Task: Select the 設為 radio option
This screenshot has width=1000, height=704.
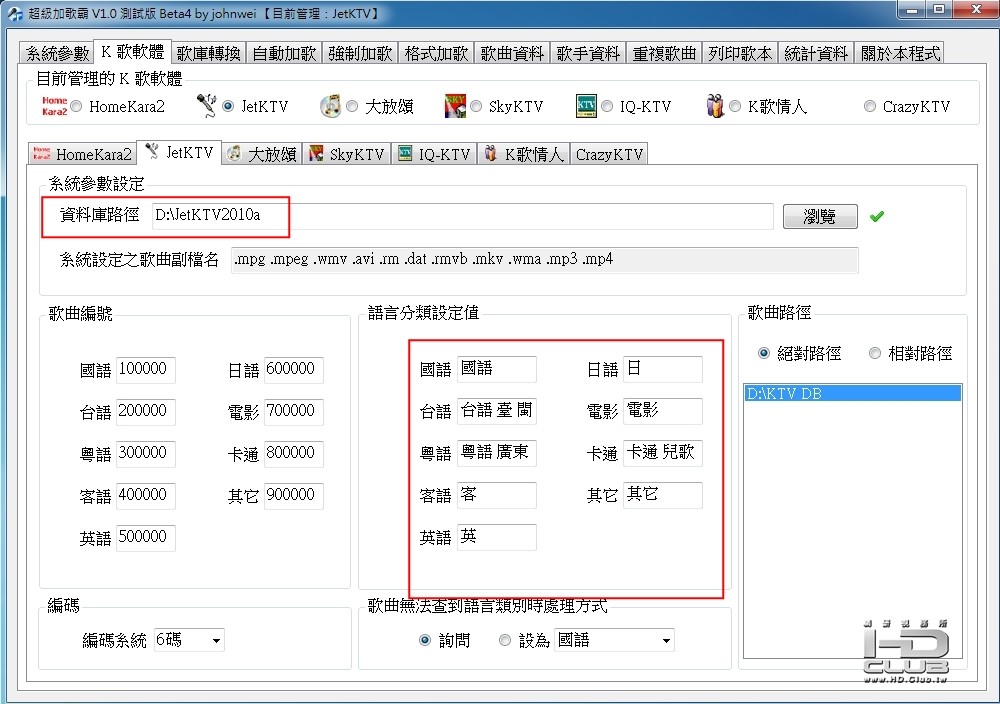Action: (504, 640)
